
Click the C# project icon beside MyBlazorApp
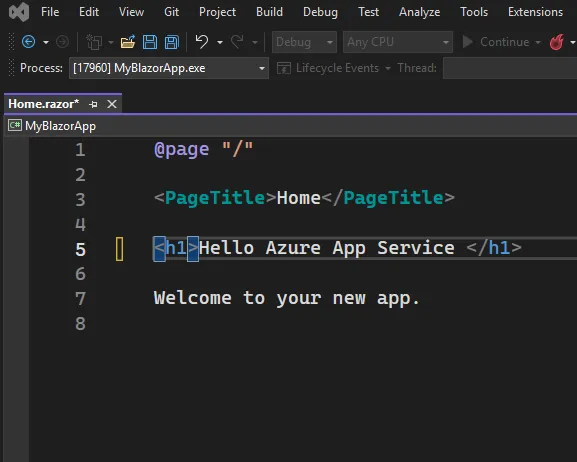[x=15, y=126]
